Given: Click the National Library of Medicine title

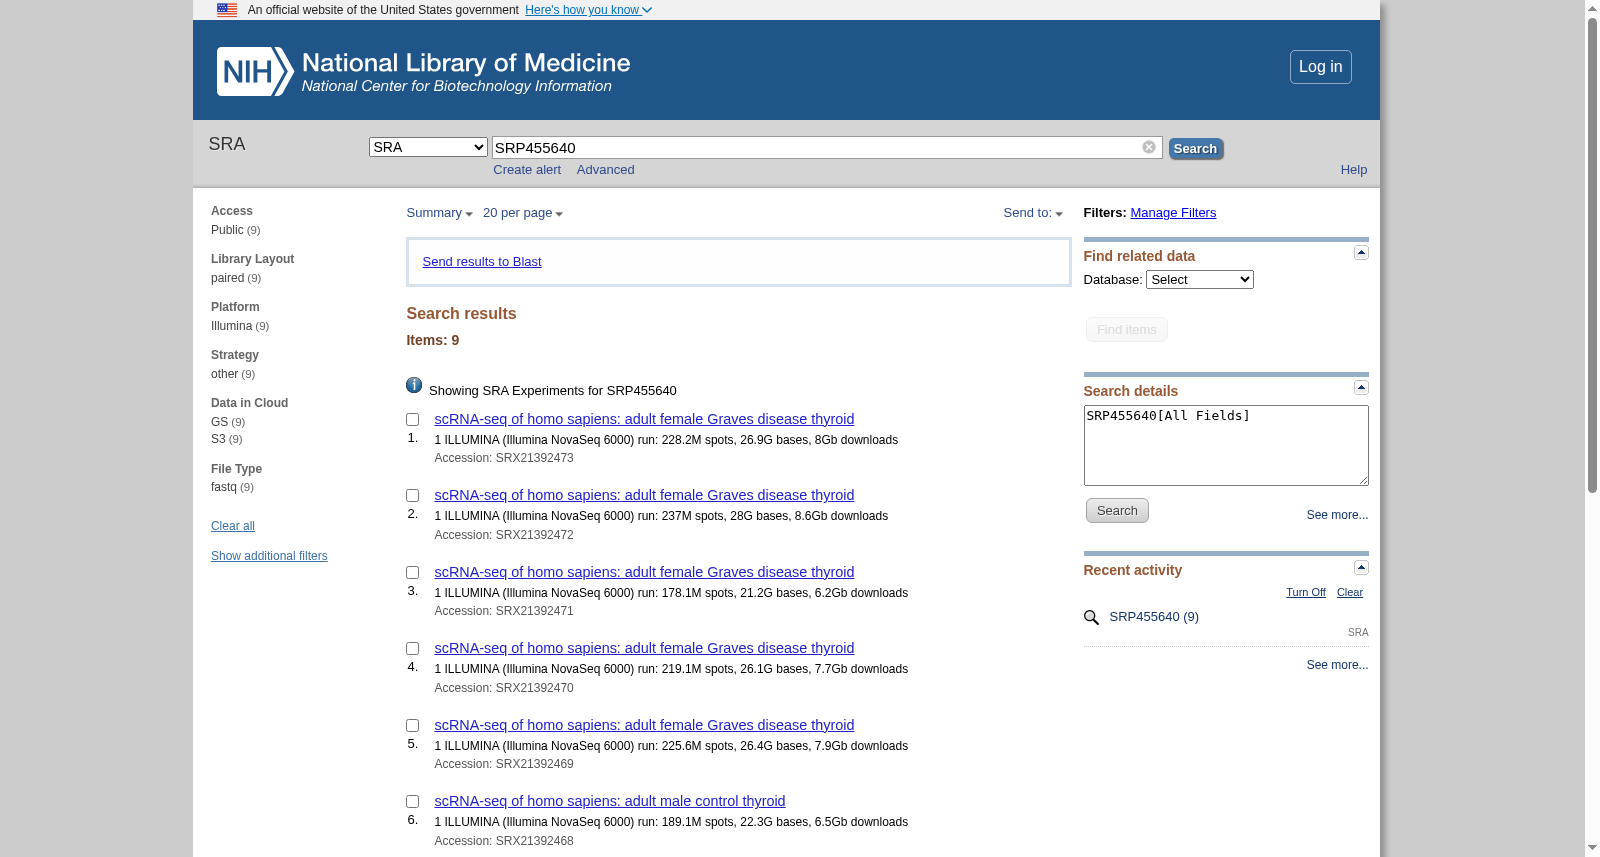Looking at the screenshot, I should tap(466, 63).
